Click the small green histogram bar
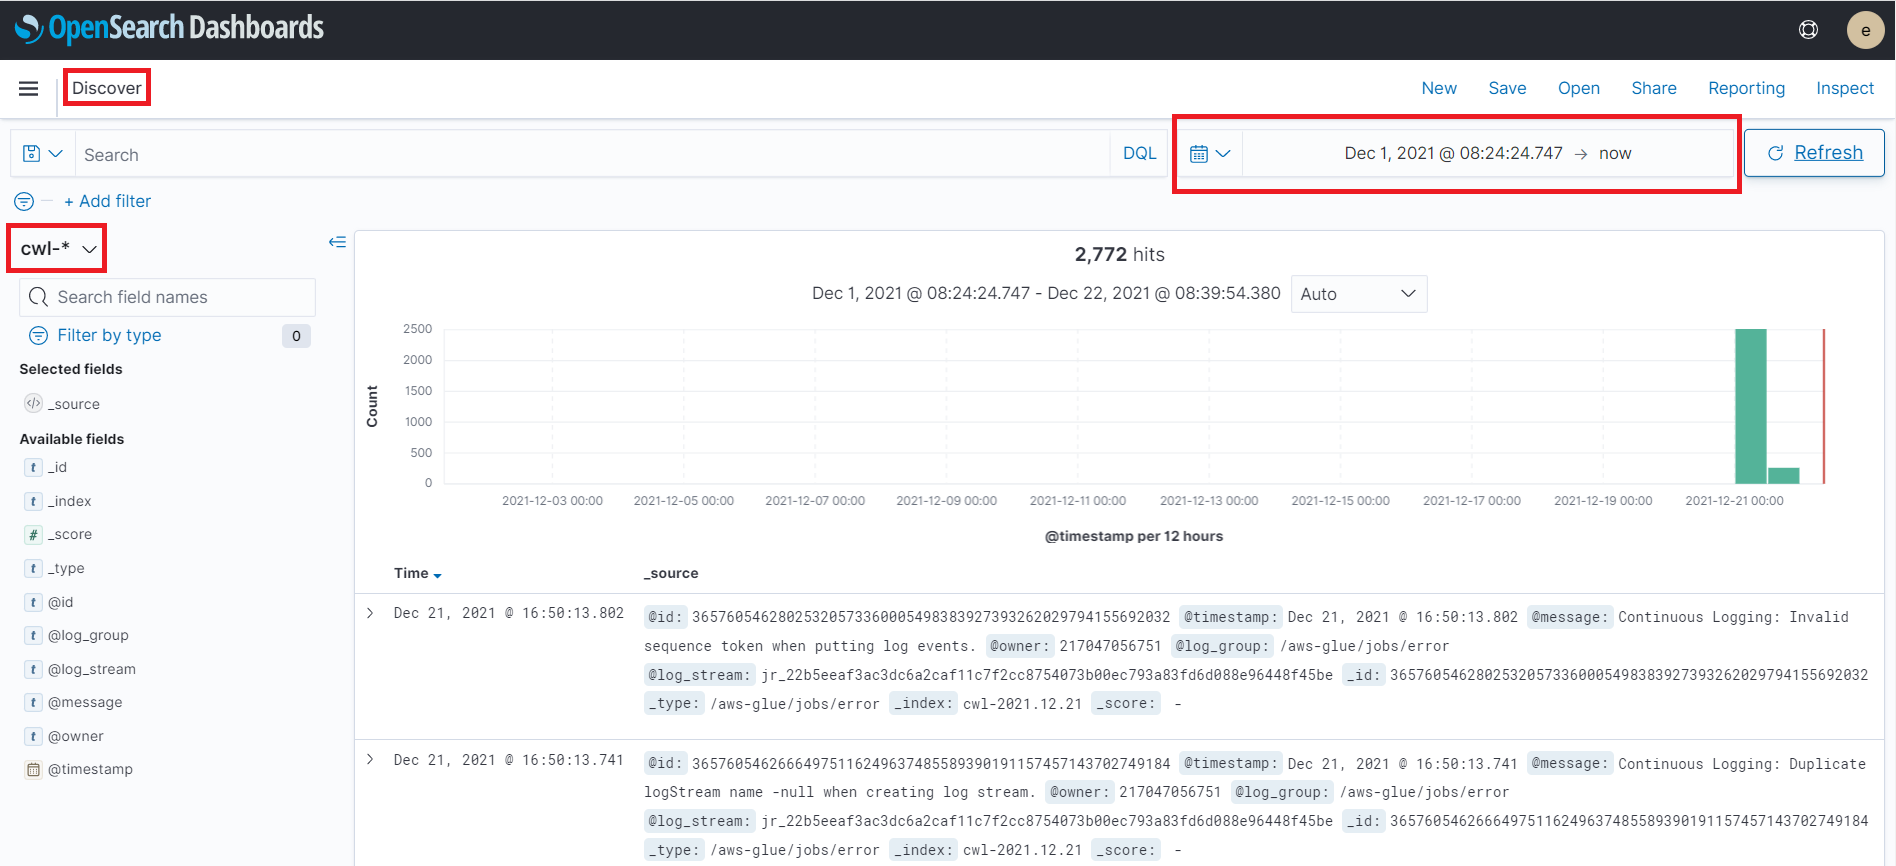The image size is (1896, 866). tap(1784, 476)
